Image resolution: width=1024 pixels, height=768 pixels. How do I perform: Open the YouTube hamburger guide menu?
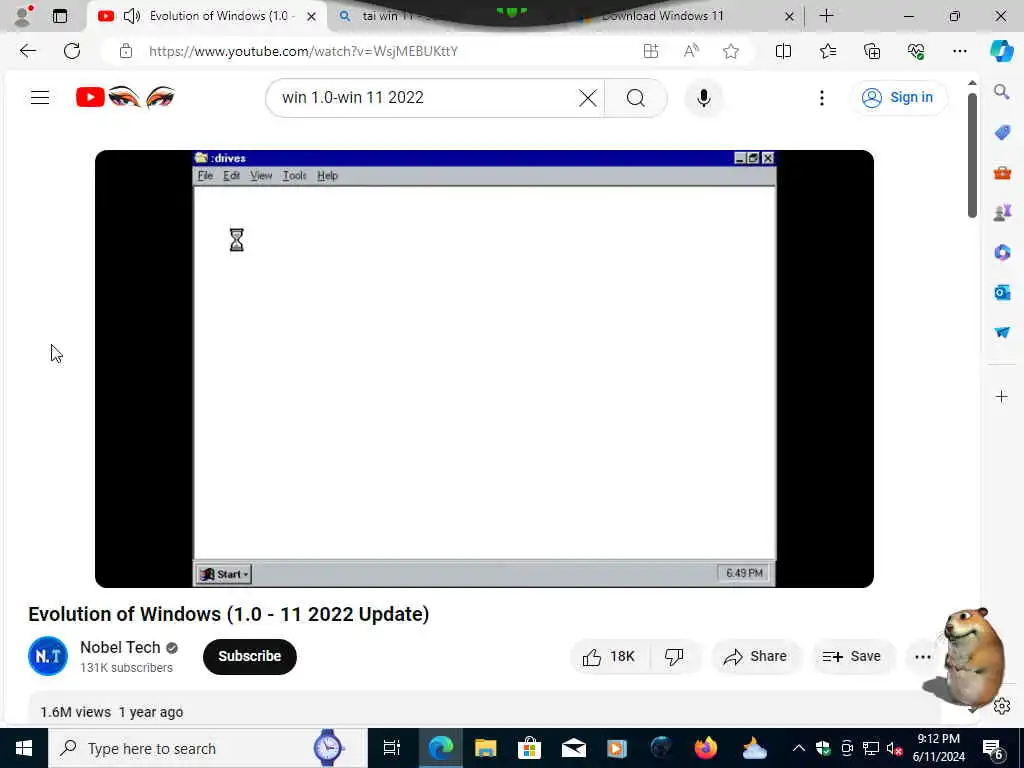point(40,97)
